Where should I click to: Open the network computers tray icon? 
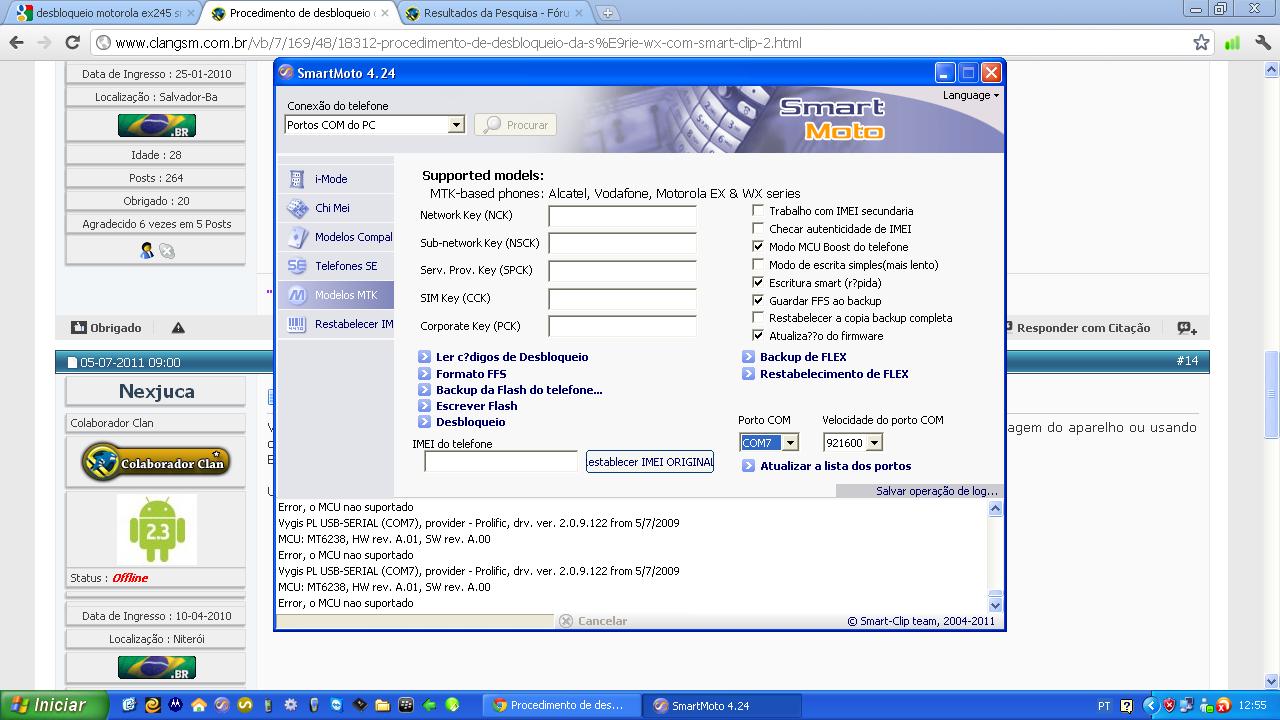pos(1187,705)
